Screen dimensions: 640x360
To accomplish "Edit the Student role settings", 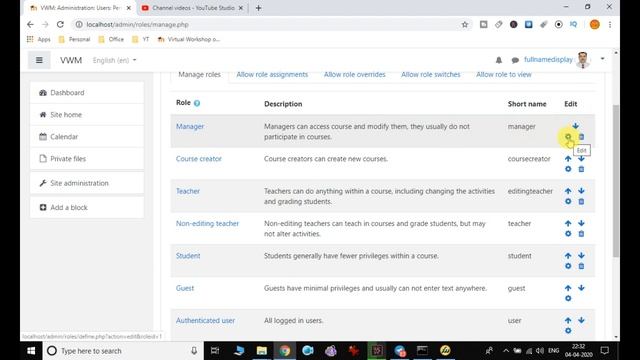I will [568, 266].
